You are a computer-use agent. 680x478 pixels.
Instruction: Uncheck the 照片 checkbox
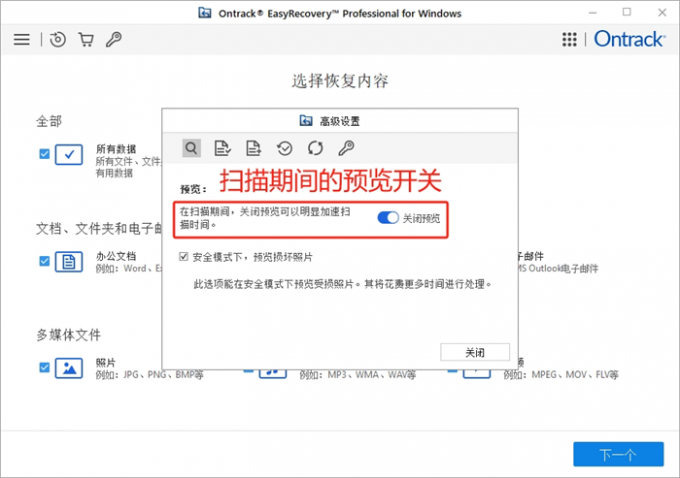44,368
